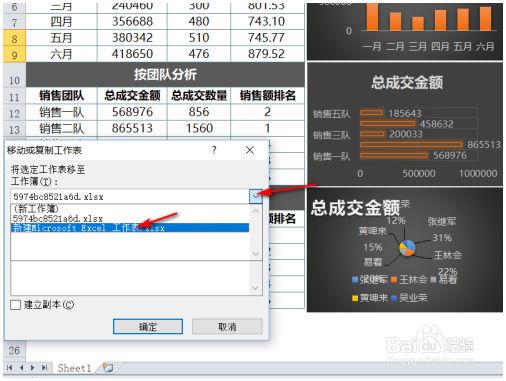Click the pie chart graphic
Viewport: 506px width, 381px height.
pyautogui.click(x=407, y=248)
